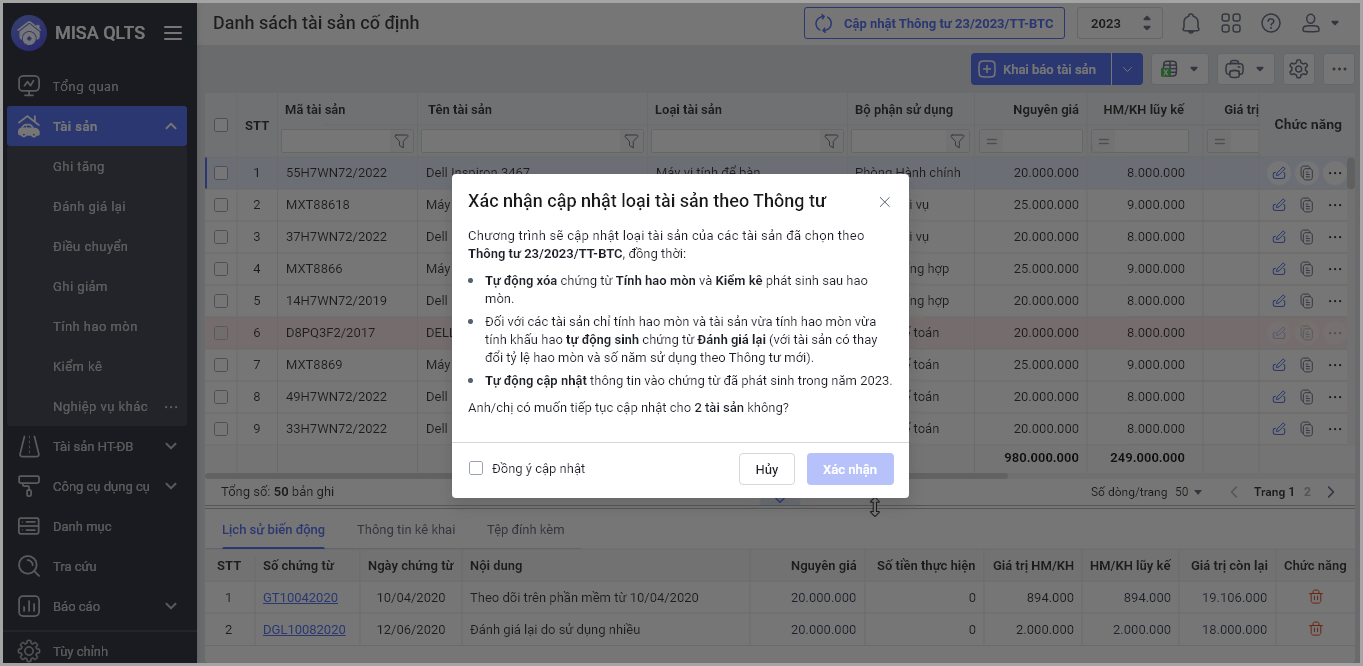
Task: Open rows-per-page dropdown showing 50
Action: coord(1189,492)
